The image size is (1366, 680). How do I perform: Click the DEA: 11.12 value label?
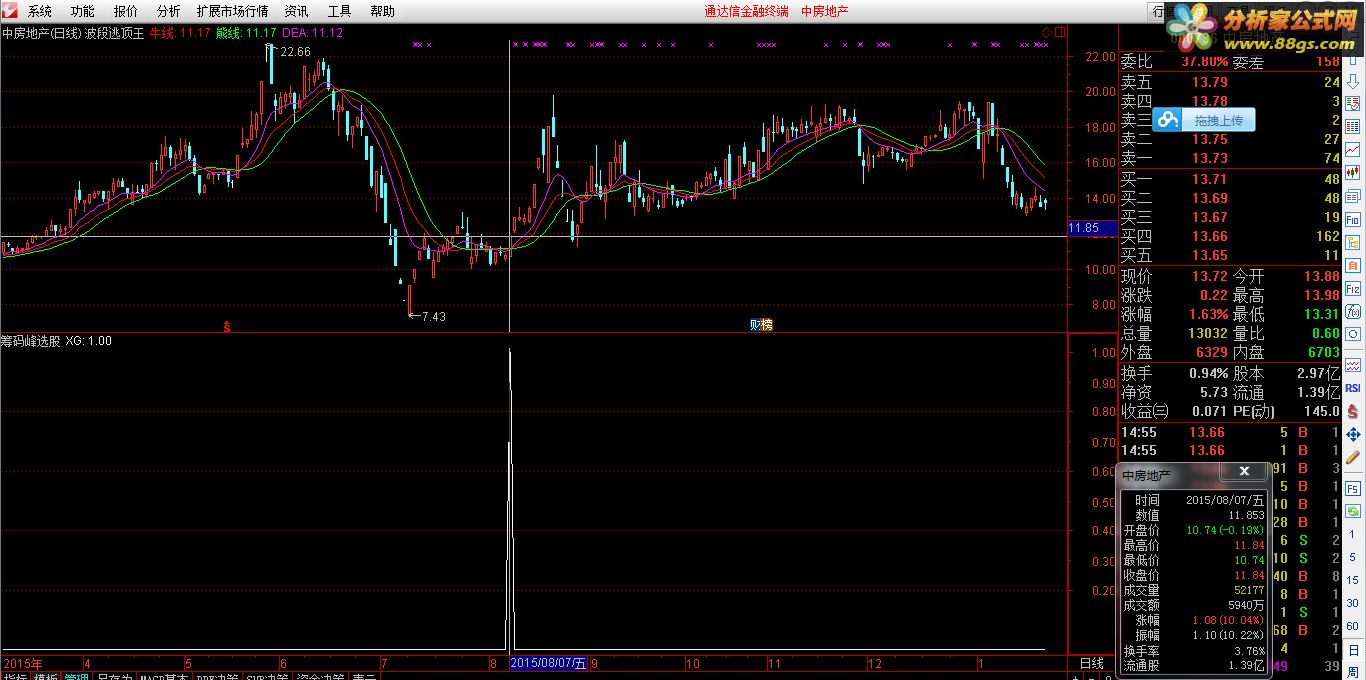point(311,33)
